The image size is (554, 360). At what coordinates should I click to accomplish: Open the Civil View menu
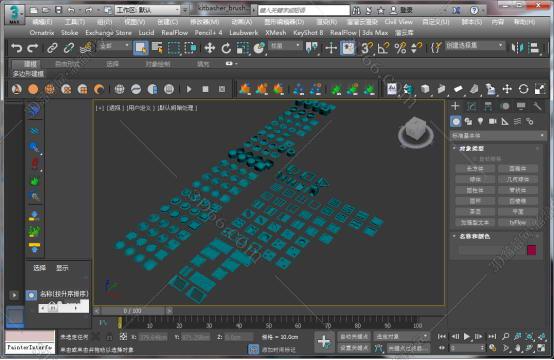click(x=399, y=22)
